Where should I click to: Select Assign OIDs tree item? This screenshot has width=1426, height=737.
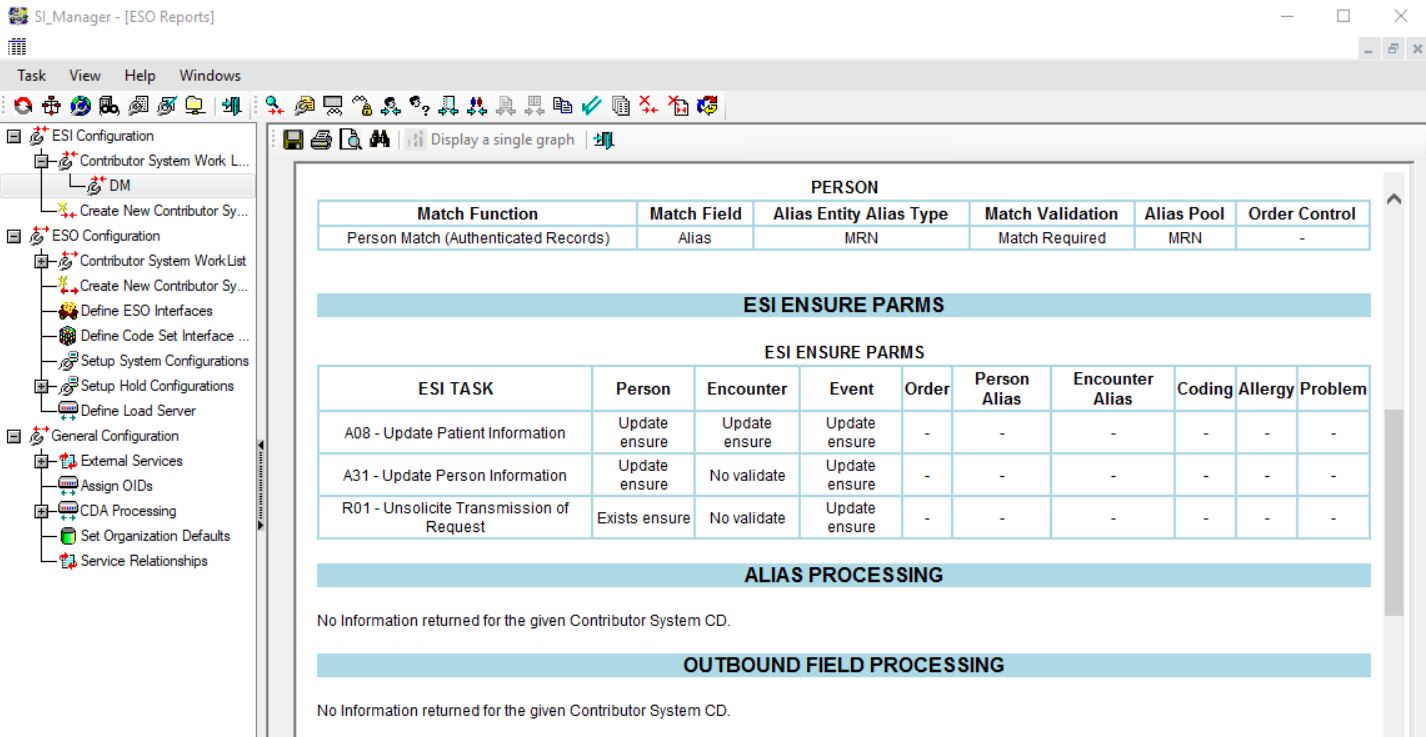(x=117, y=486)
